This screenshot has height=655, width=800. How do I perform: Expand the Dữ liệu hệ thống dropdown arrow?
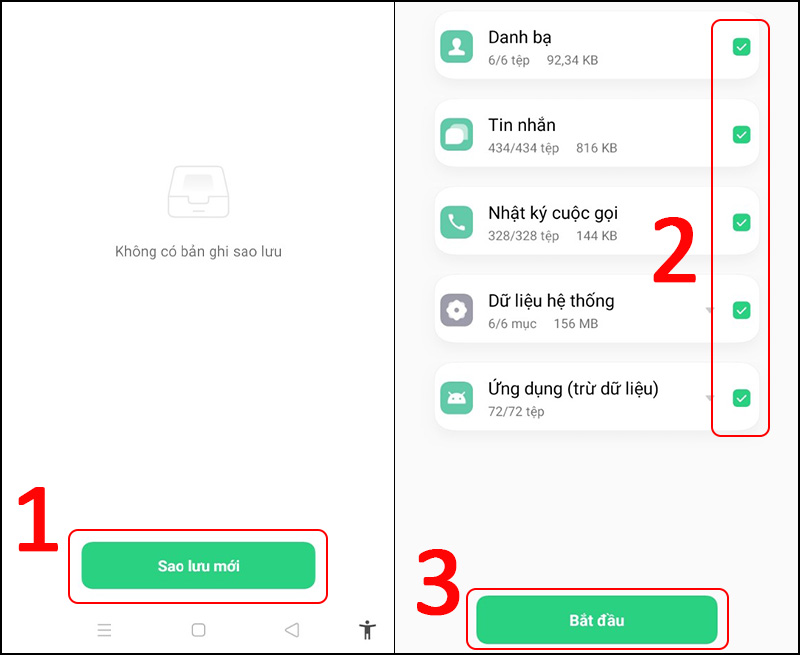click(x=709, y=310)
